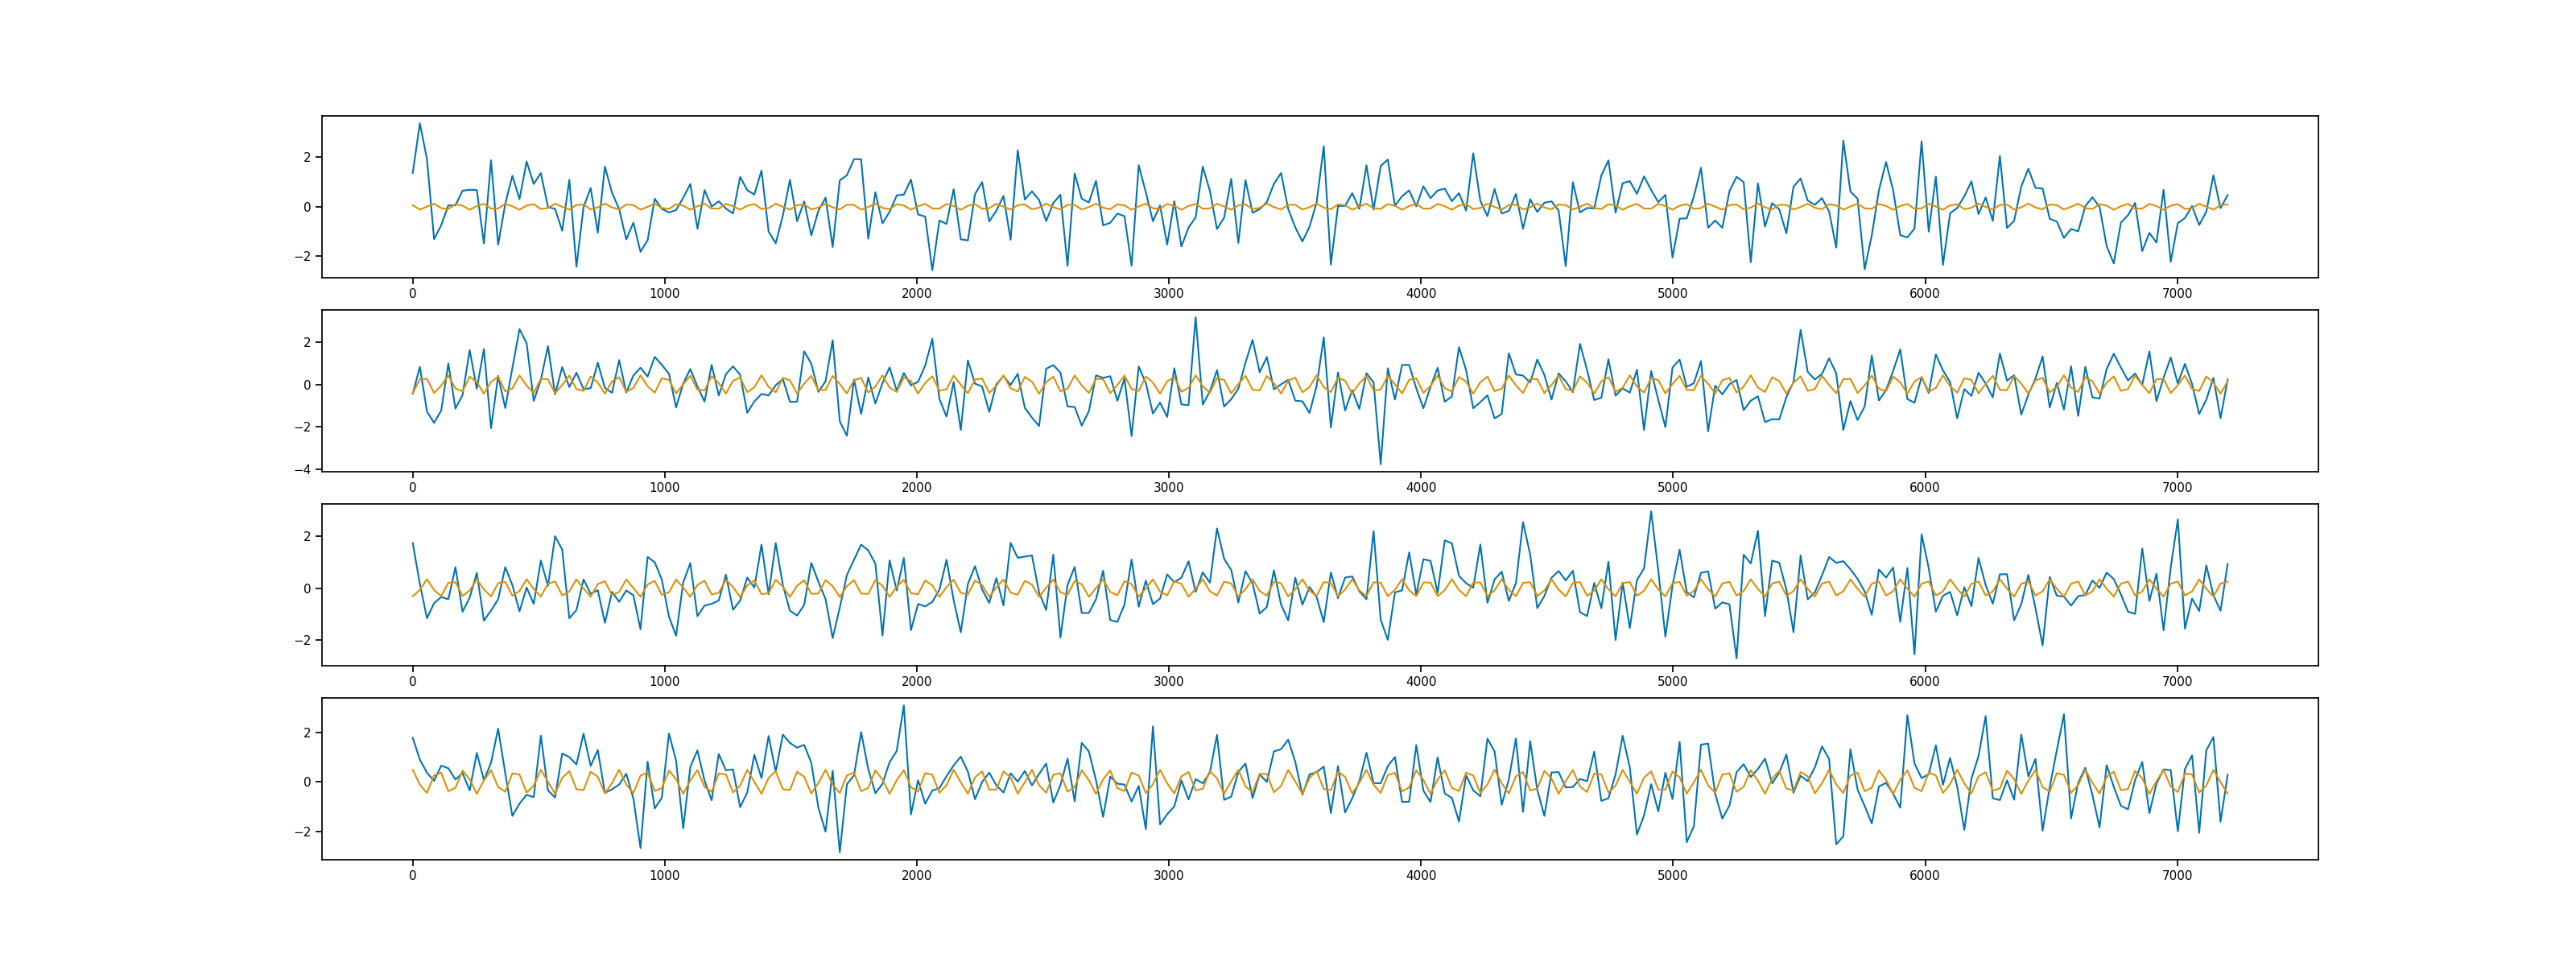
Task: Click the 3000 x-axis label under third plot
Action: pyautogui.click(x=1168, y=682)
